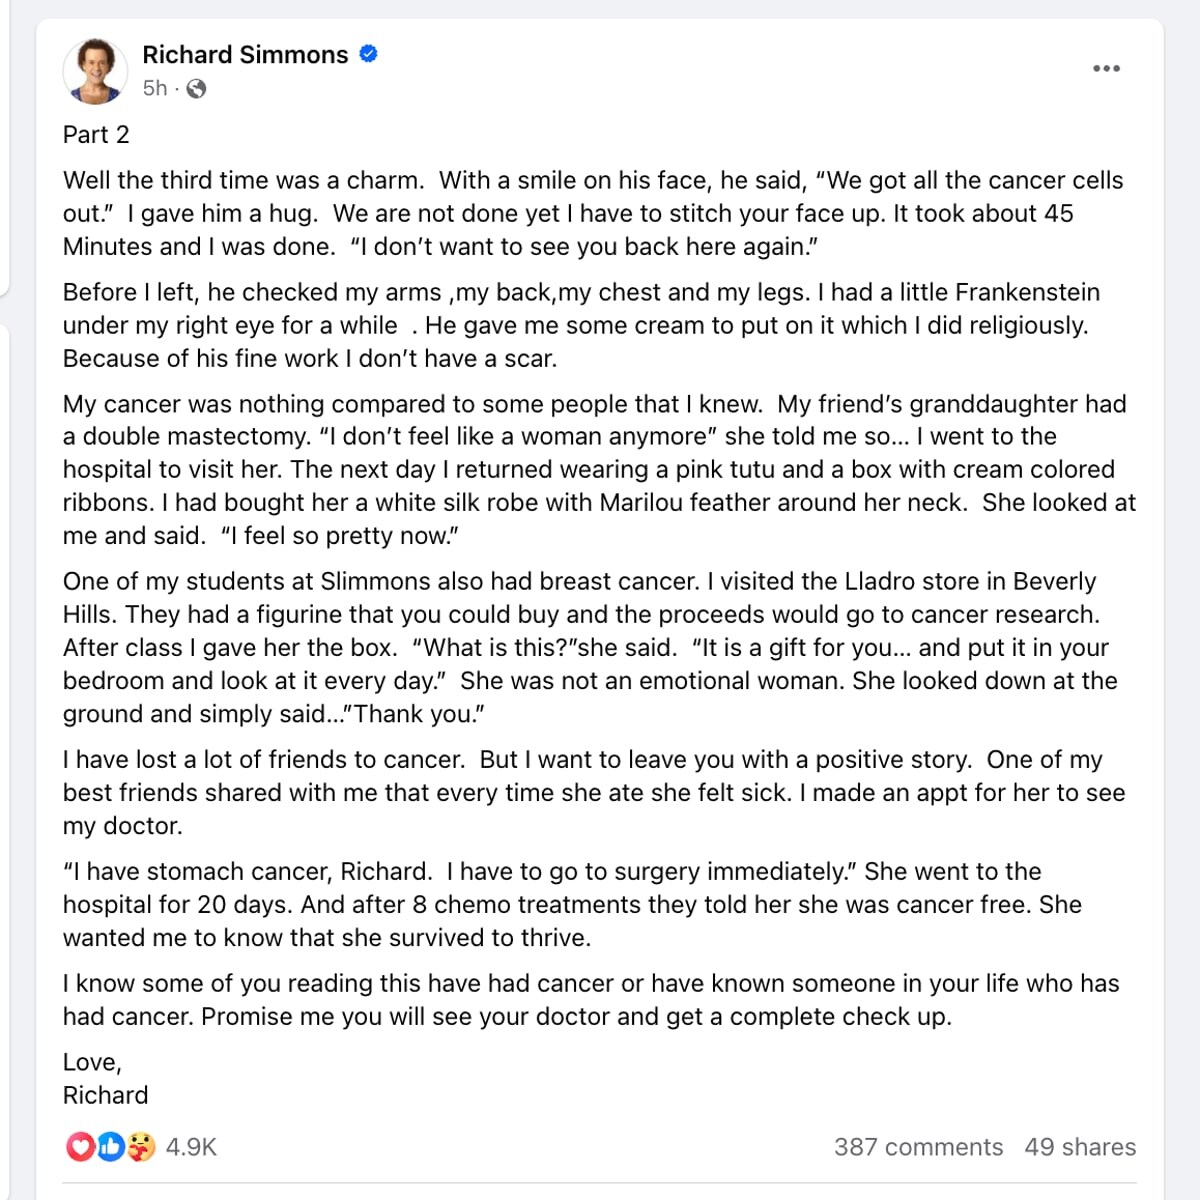
Task: Click paragraph 'I have lost a lot of friends'
Action: [x=594, y=792]
